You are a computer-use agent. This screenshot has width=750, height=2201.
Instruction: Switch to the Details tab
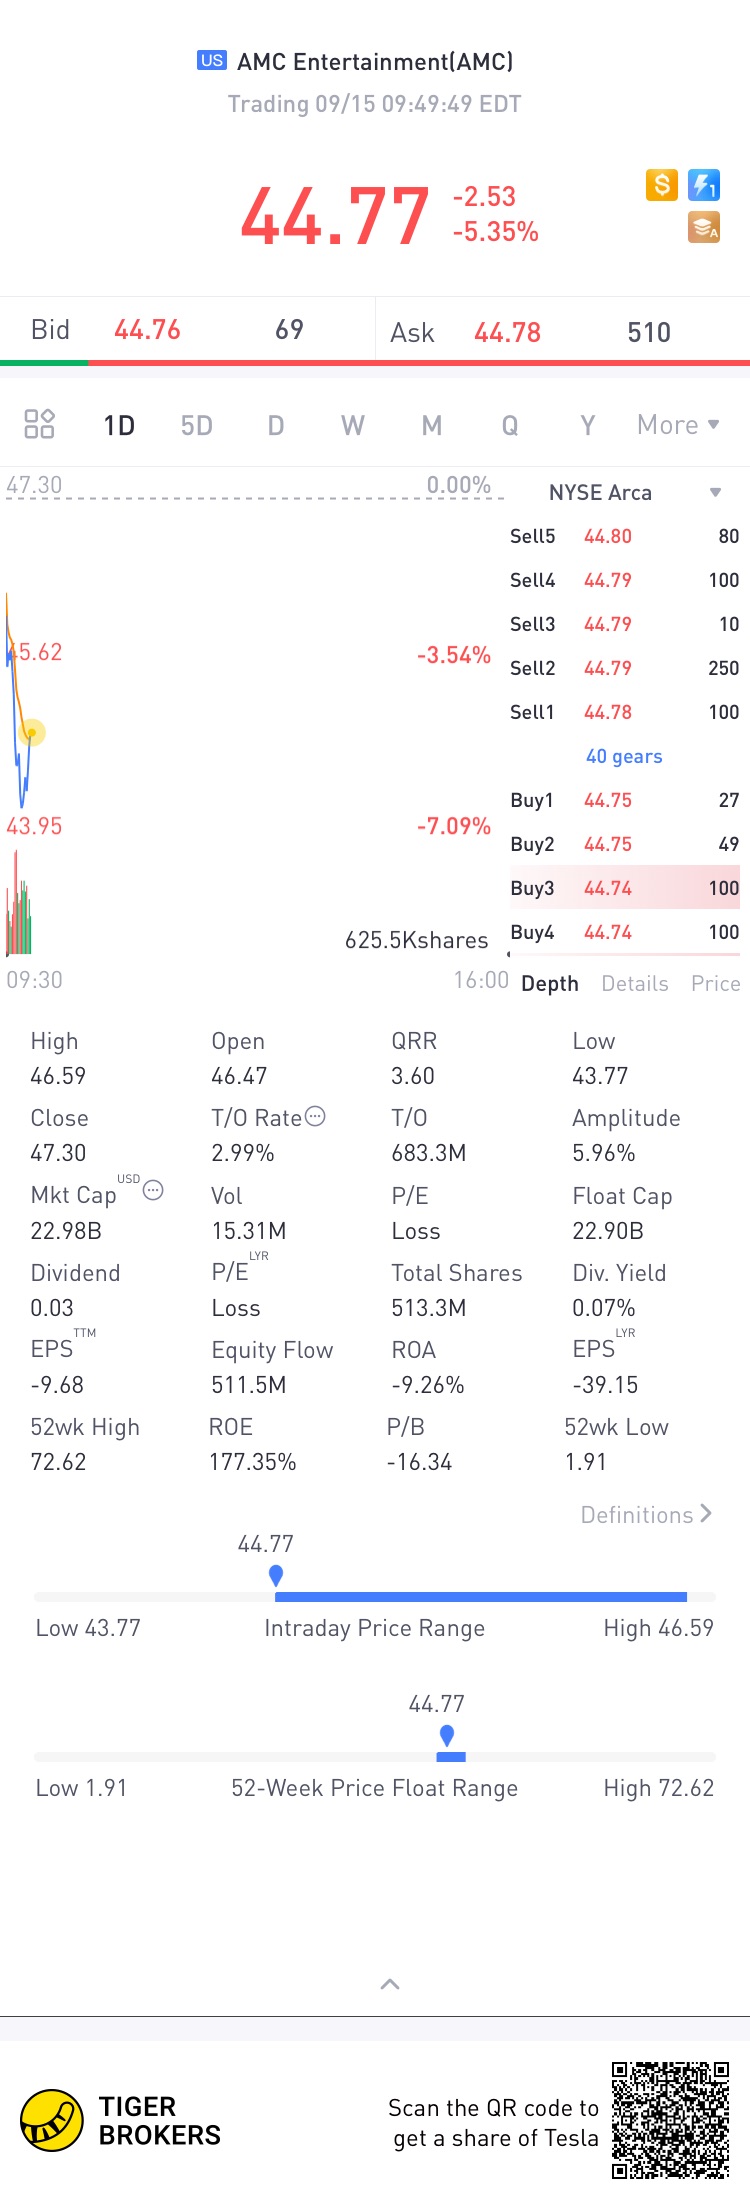point(635,984)
